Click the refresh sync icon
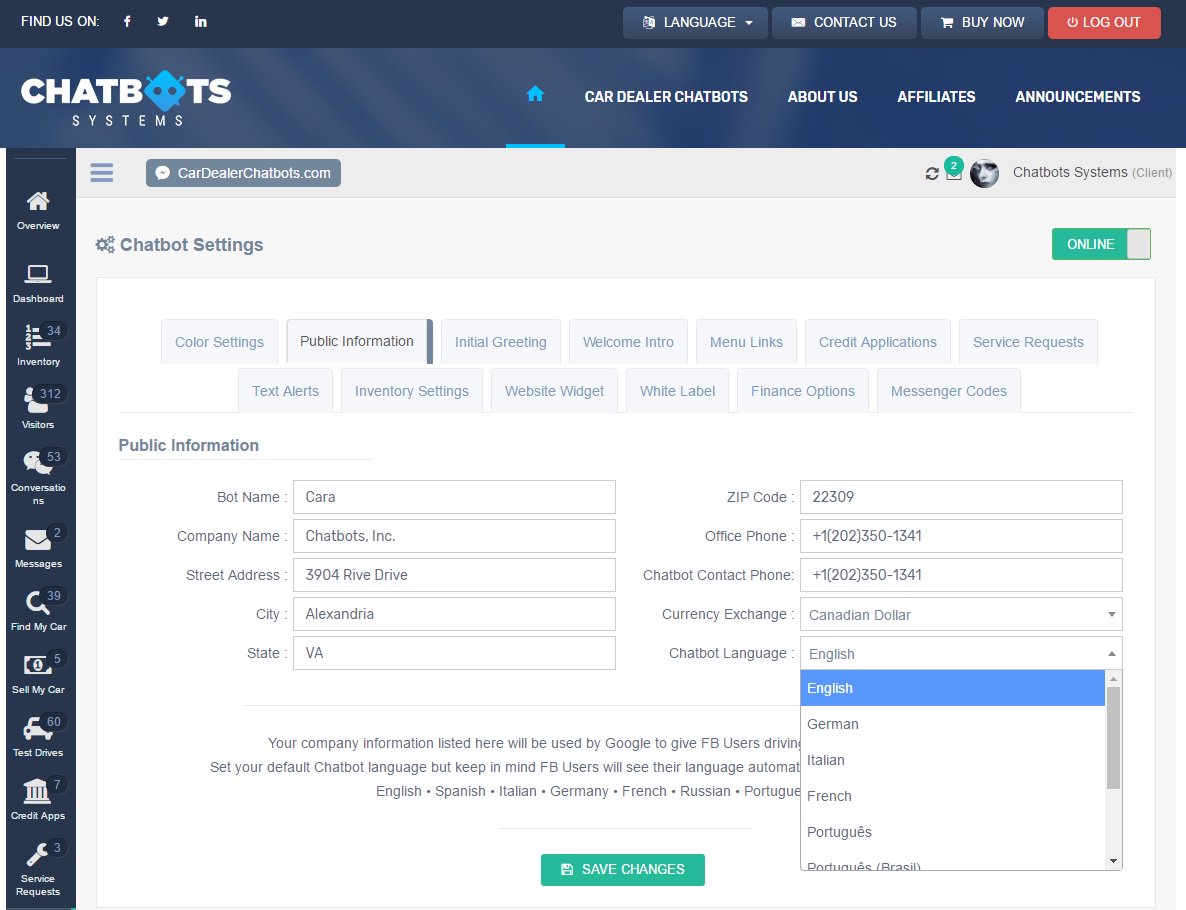1186x910 pixels. point(932,174)
